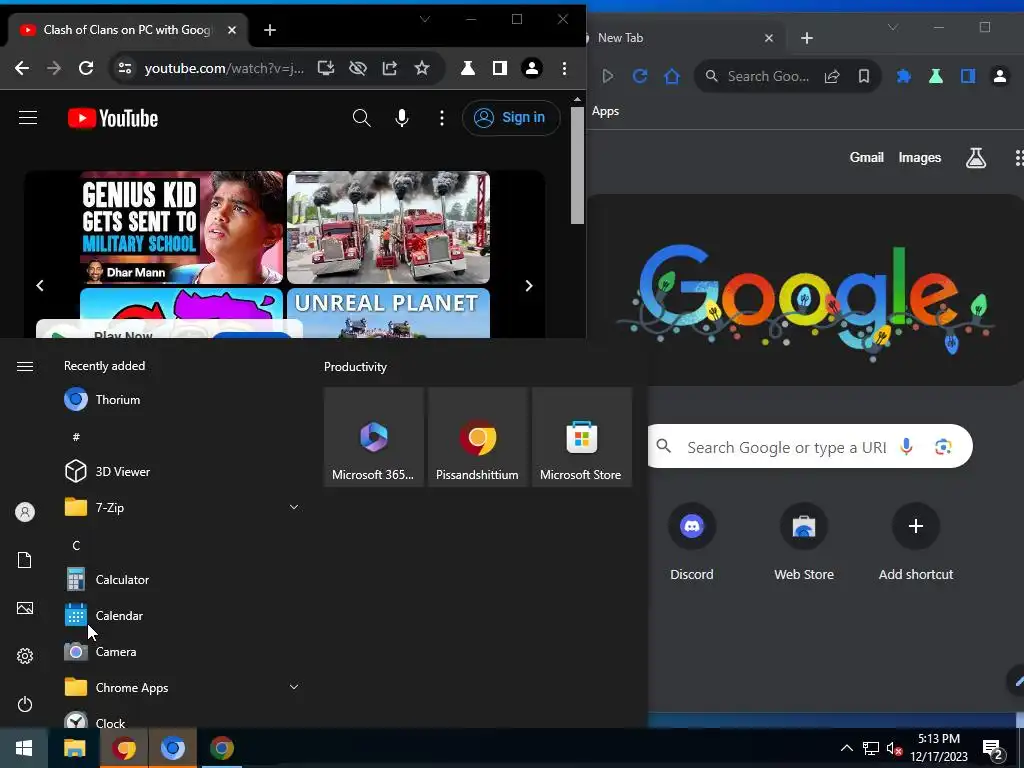Expand the Start menu hamburger navigation
Image resolution: width=1024 pixels, height=768 pixels.
(25, 366)
